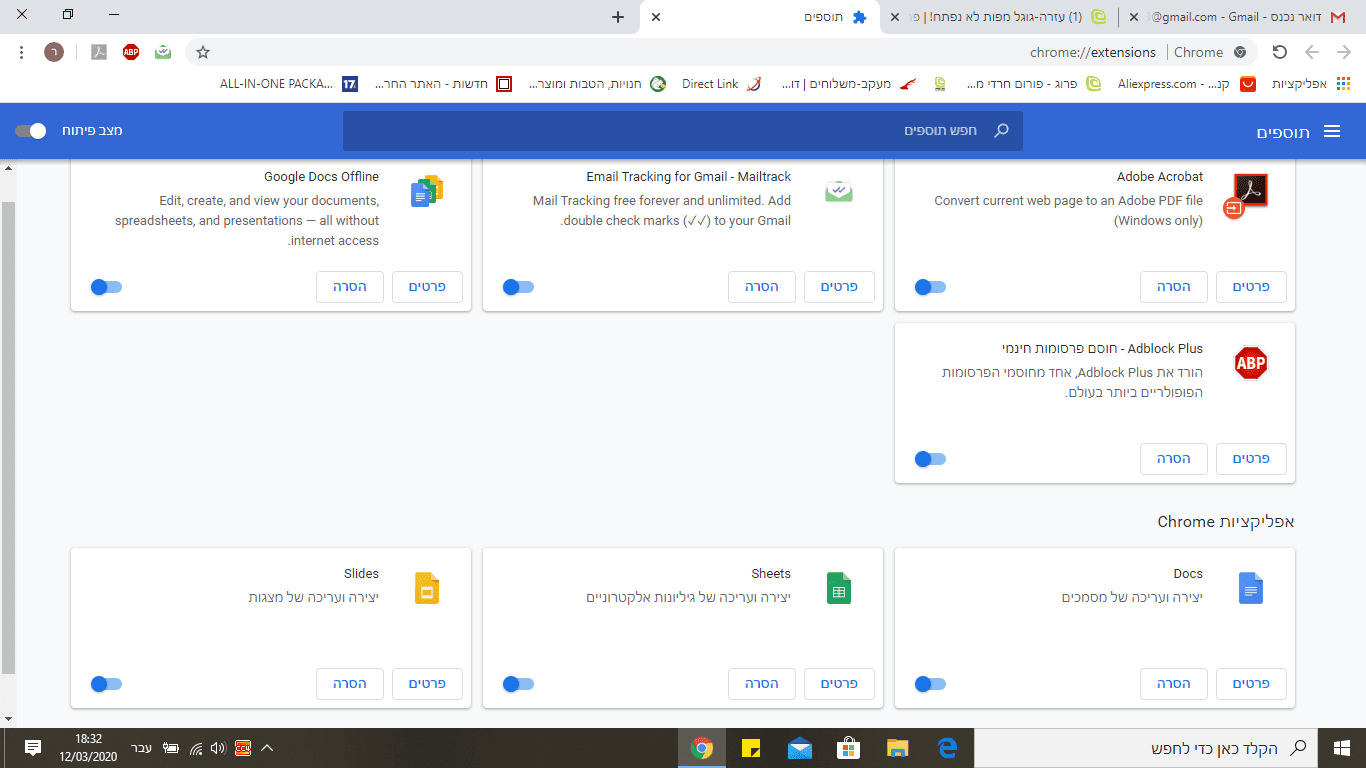
Task: Click the Adobe Acrobat extension card icon
Action: (x=1246, y=194)
